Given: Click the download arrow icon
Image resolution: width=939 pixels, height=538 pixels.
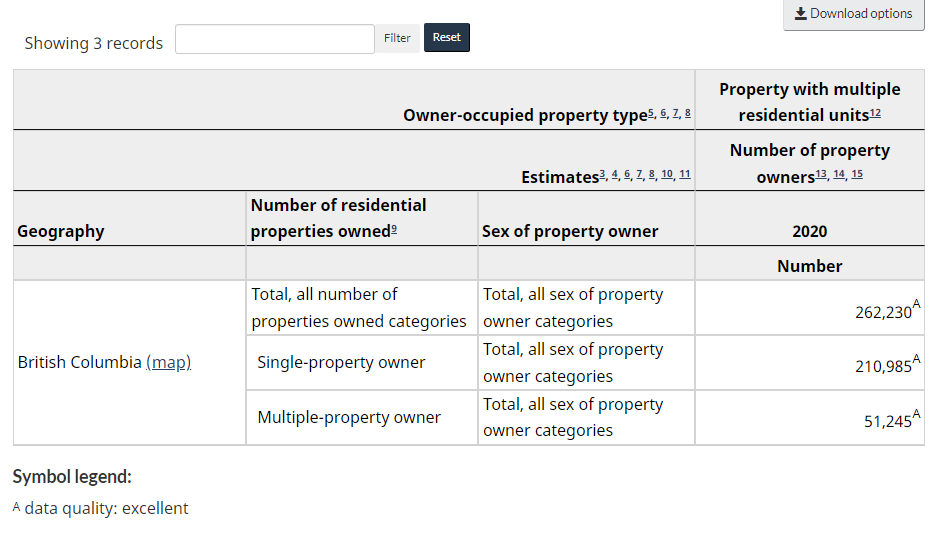Looking at the screenshot, I should click(801, 14).
